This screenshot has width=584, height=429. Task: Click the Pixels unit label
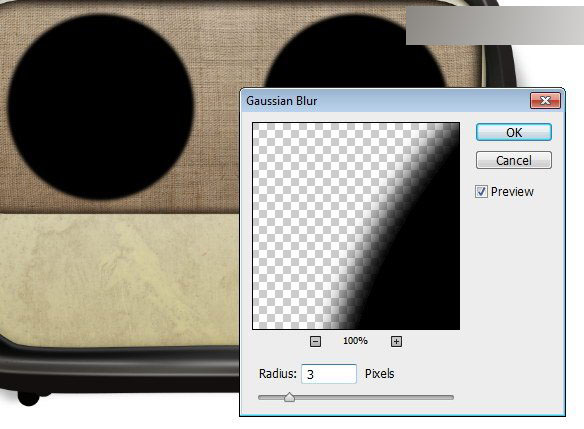pos(380,374)
